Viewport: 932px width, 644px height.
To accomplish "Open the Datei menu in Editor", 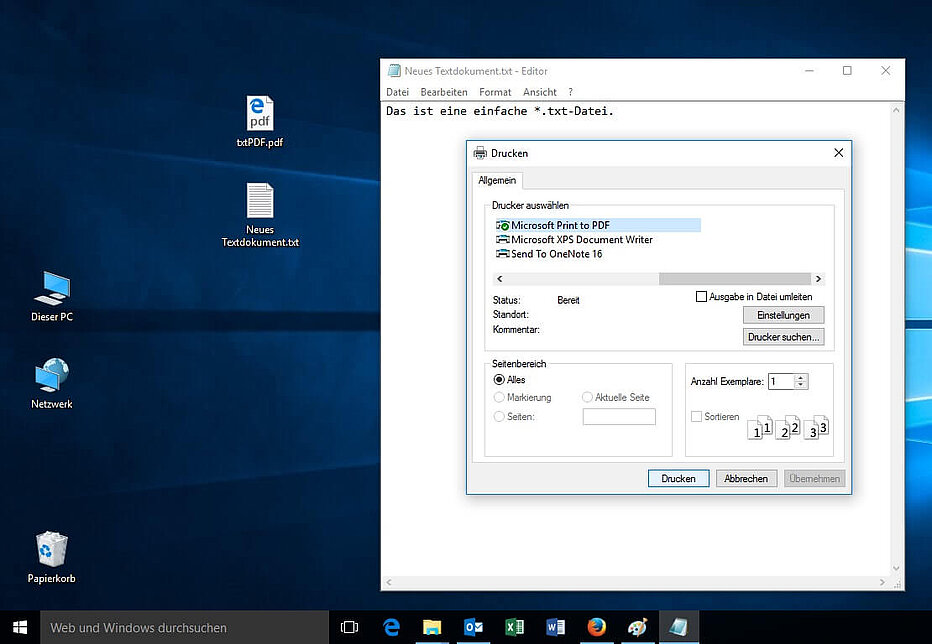I will pyautogui.click(x=398, y=92).
